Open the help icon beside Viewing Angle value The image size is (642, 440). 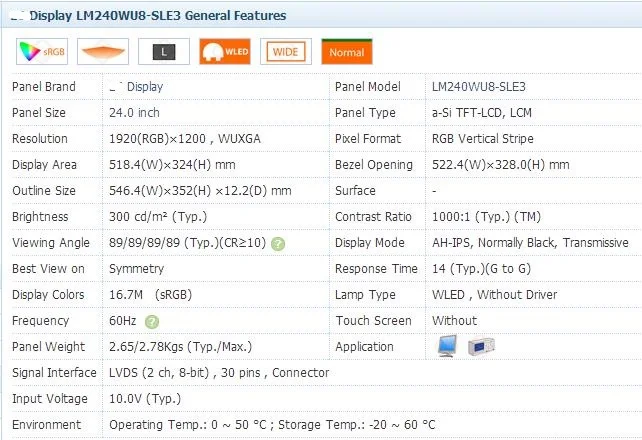tap(278, 244)
